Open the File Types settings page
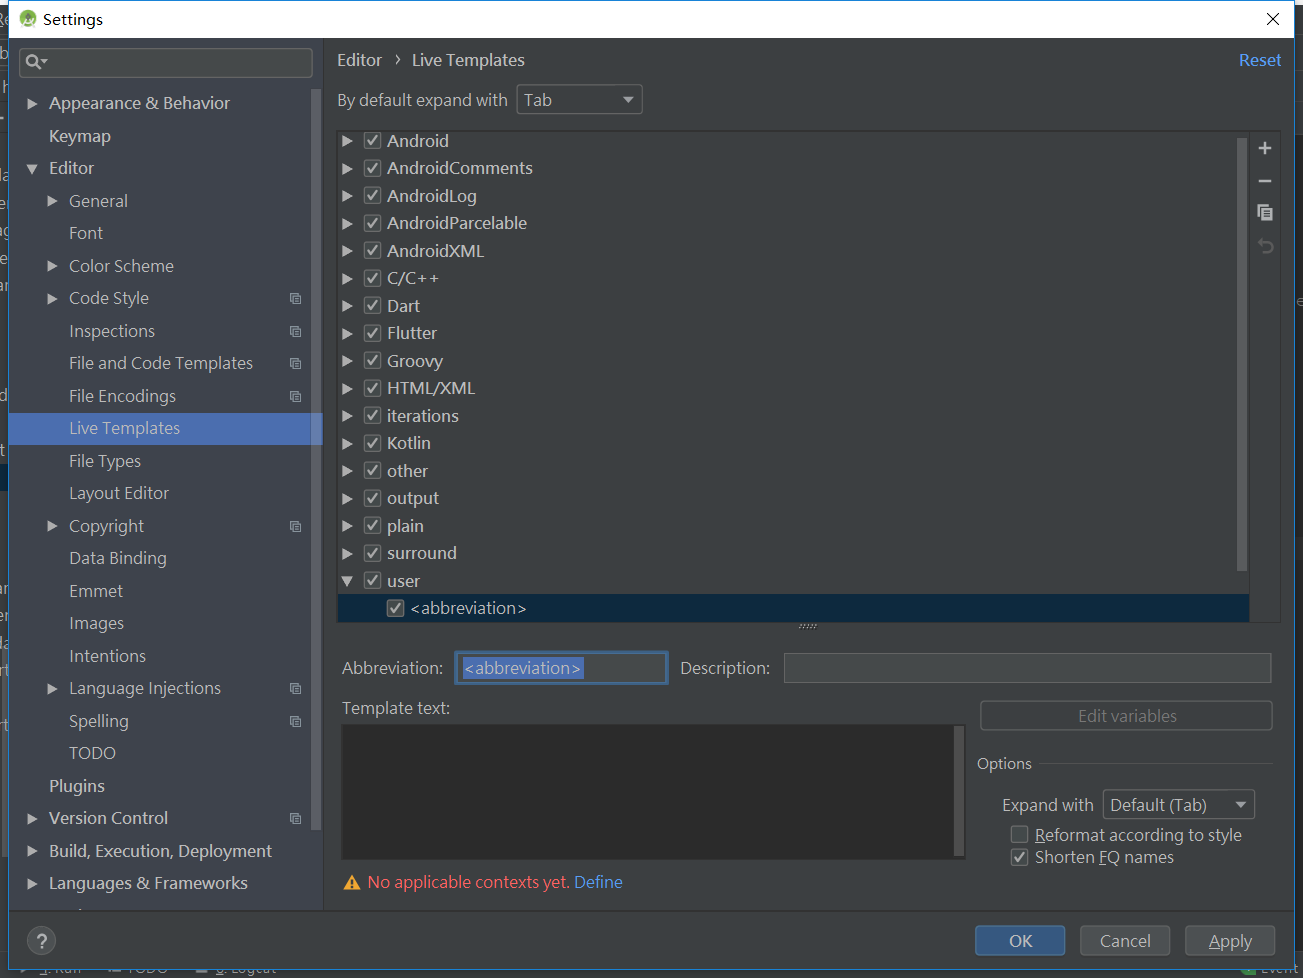 pos(105,461)
